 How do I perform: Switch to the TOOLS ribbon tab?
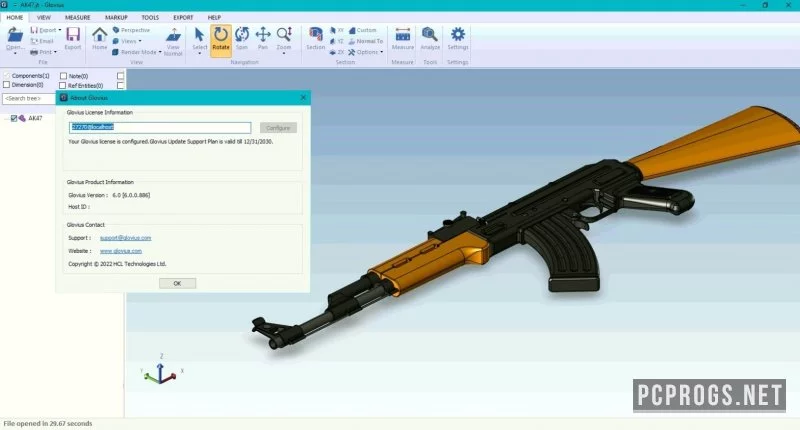coord(150,17)
